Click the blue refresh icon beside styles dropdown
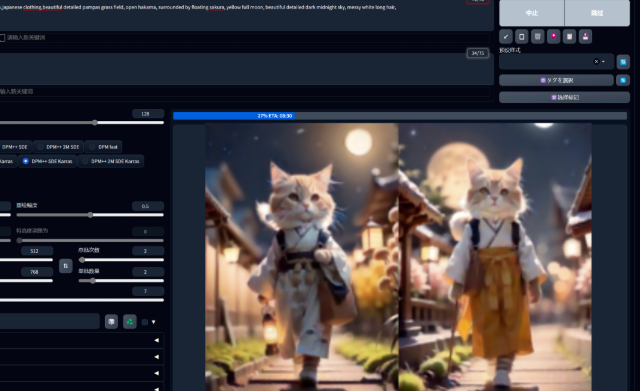The image size is (642, 391). pos(623,62)
